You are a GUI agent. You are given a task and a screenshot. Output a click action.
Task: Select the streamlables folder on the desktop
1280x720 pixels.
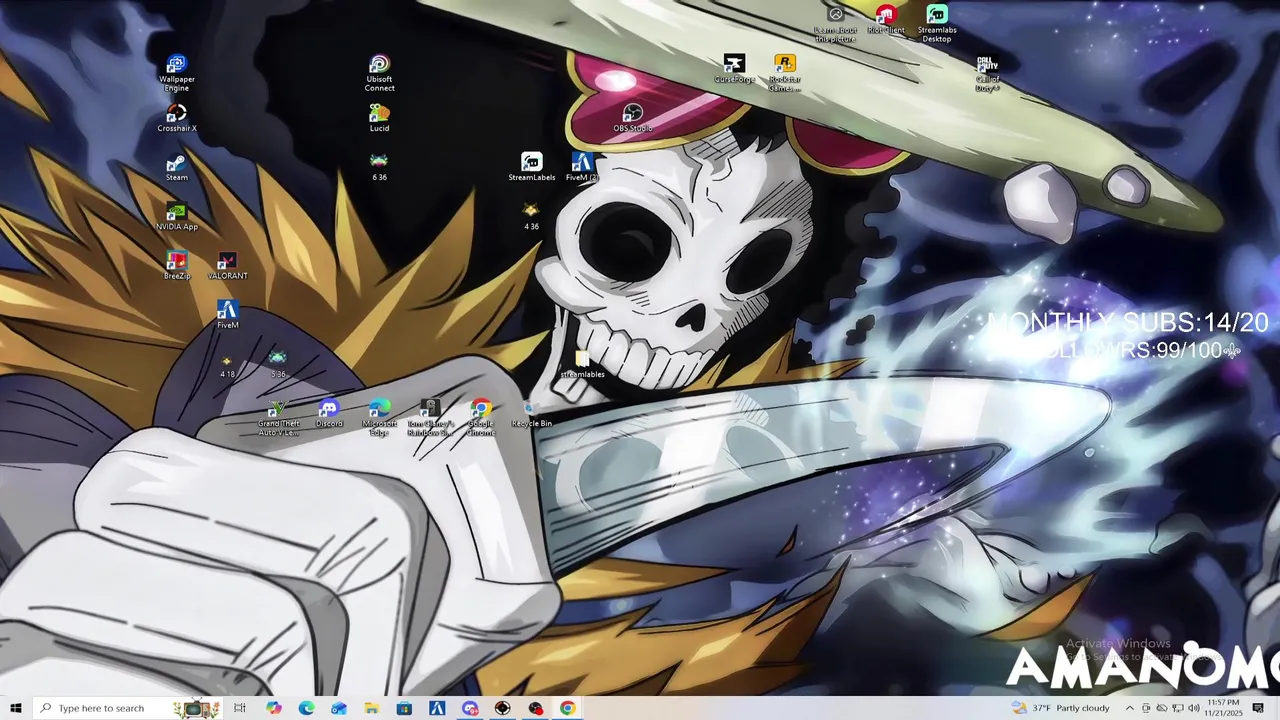point(582,364)
